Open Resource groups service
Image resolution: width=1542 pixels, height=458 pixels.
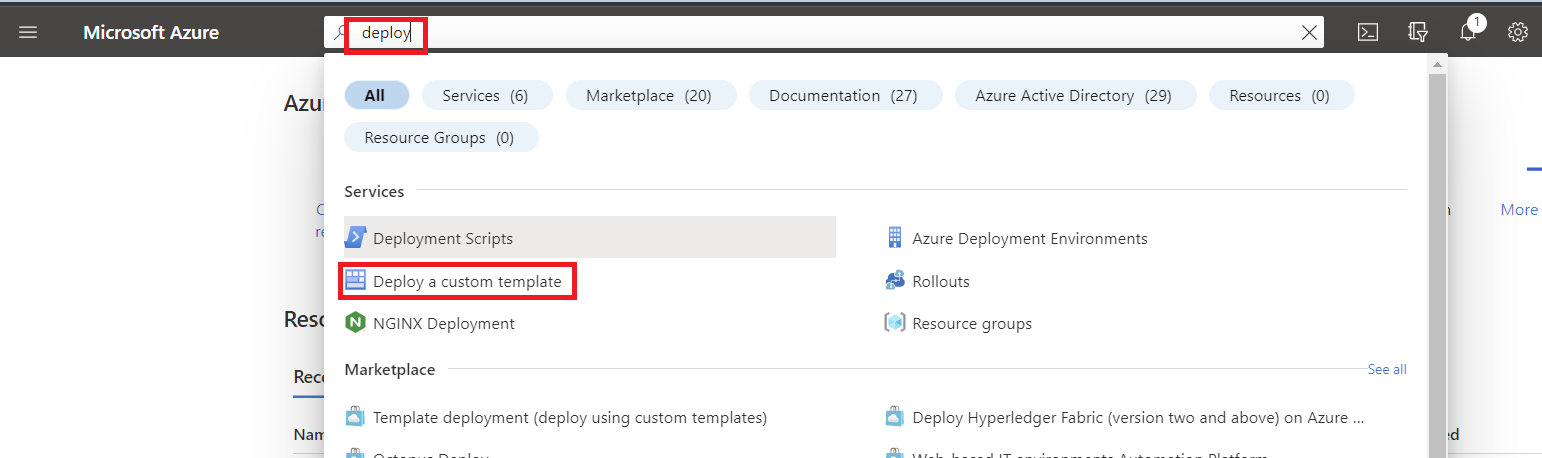coord(972,323)
